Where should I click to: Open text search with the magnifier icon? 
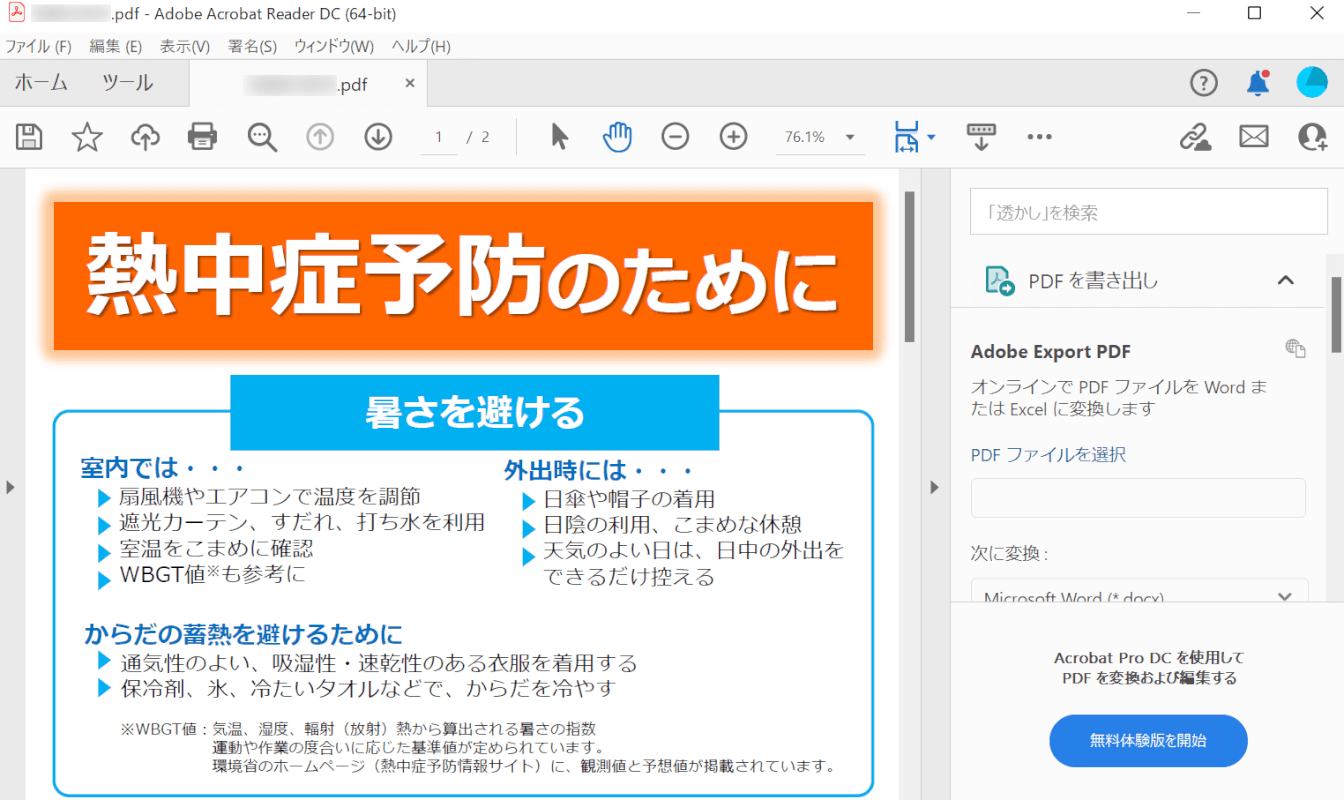click(262, 137)
